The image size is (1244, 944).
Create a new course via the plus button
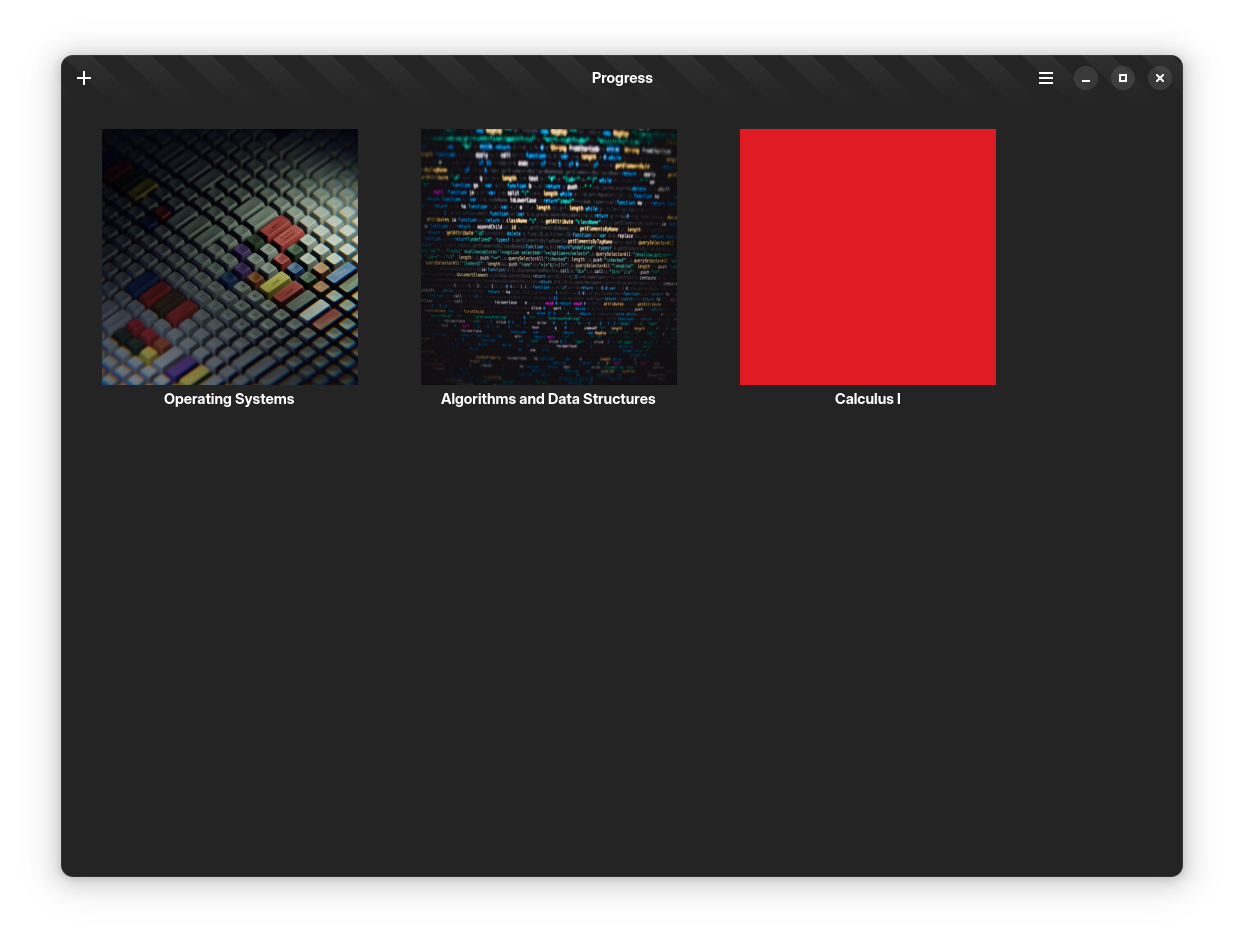coord(84,78)
